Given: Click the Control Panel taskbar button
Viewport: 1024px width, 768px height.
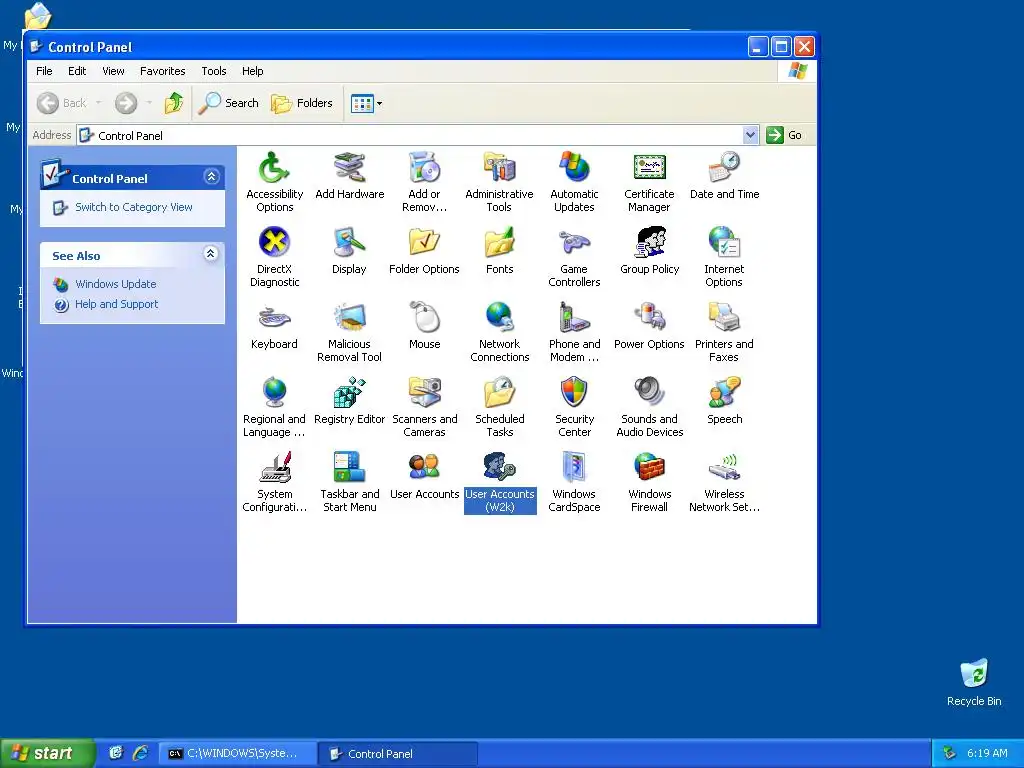Looking at the screenshot, I should click(x=398, y=754).
